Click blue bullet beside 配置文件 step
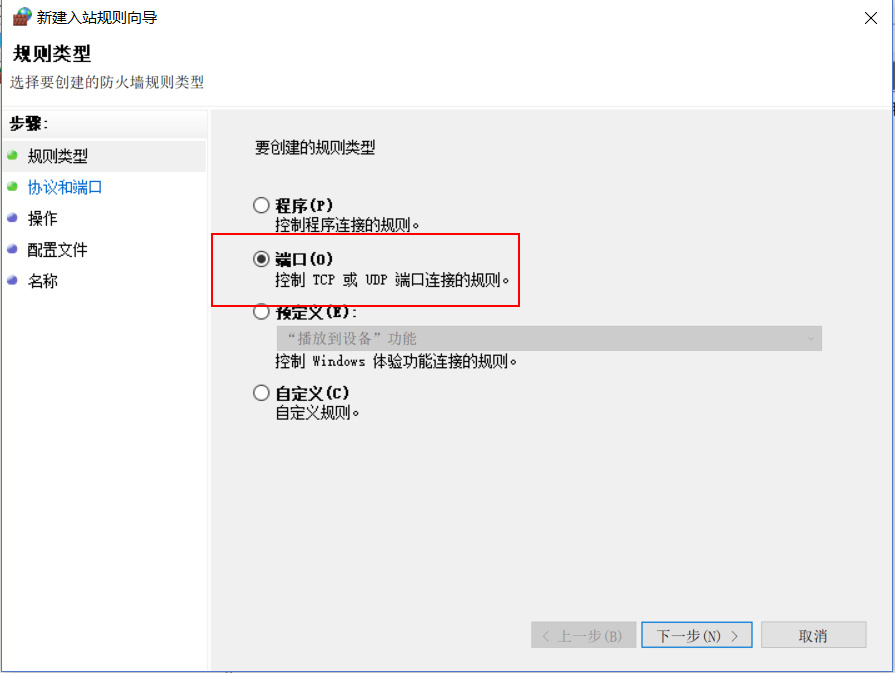Image resolution: width=895 pixels, height=673 pixels. click(13, 249)
